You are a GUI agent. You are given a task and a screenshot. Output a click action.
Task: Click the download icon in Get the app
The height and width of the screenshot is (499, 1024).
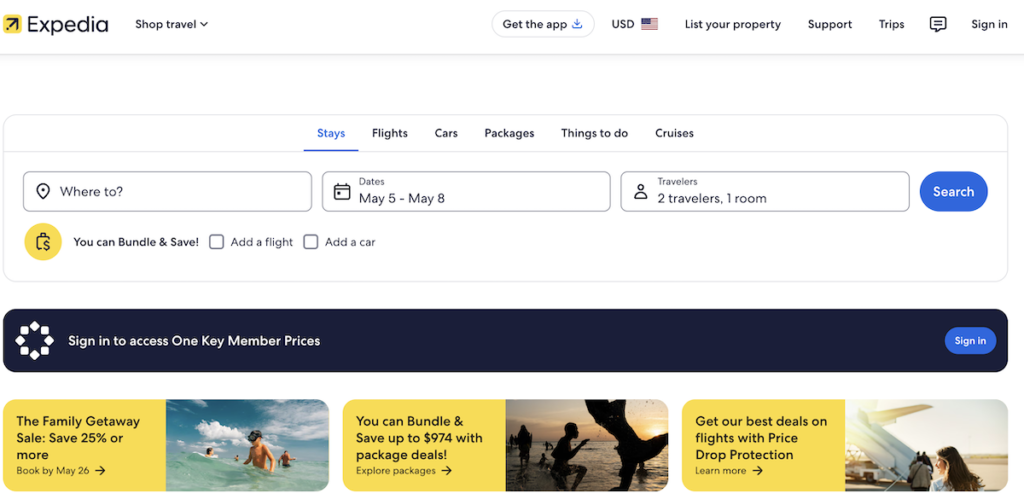click(577, 24)
